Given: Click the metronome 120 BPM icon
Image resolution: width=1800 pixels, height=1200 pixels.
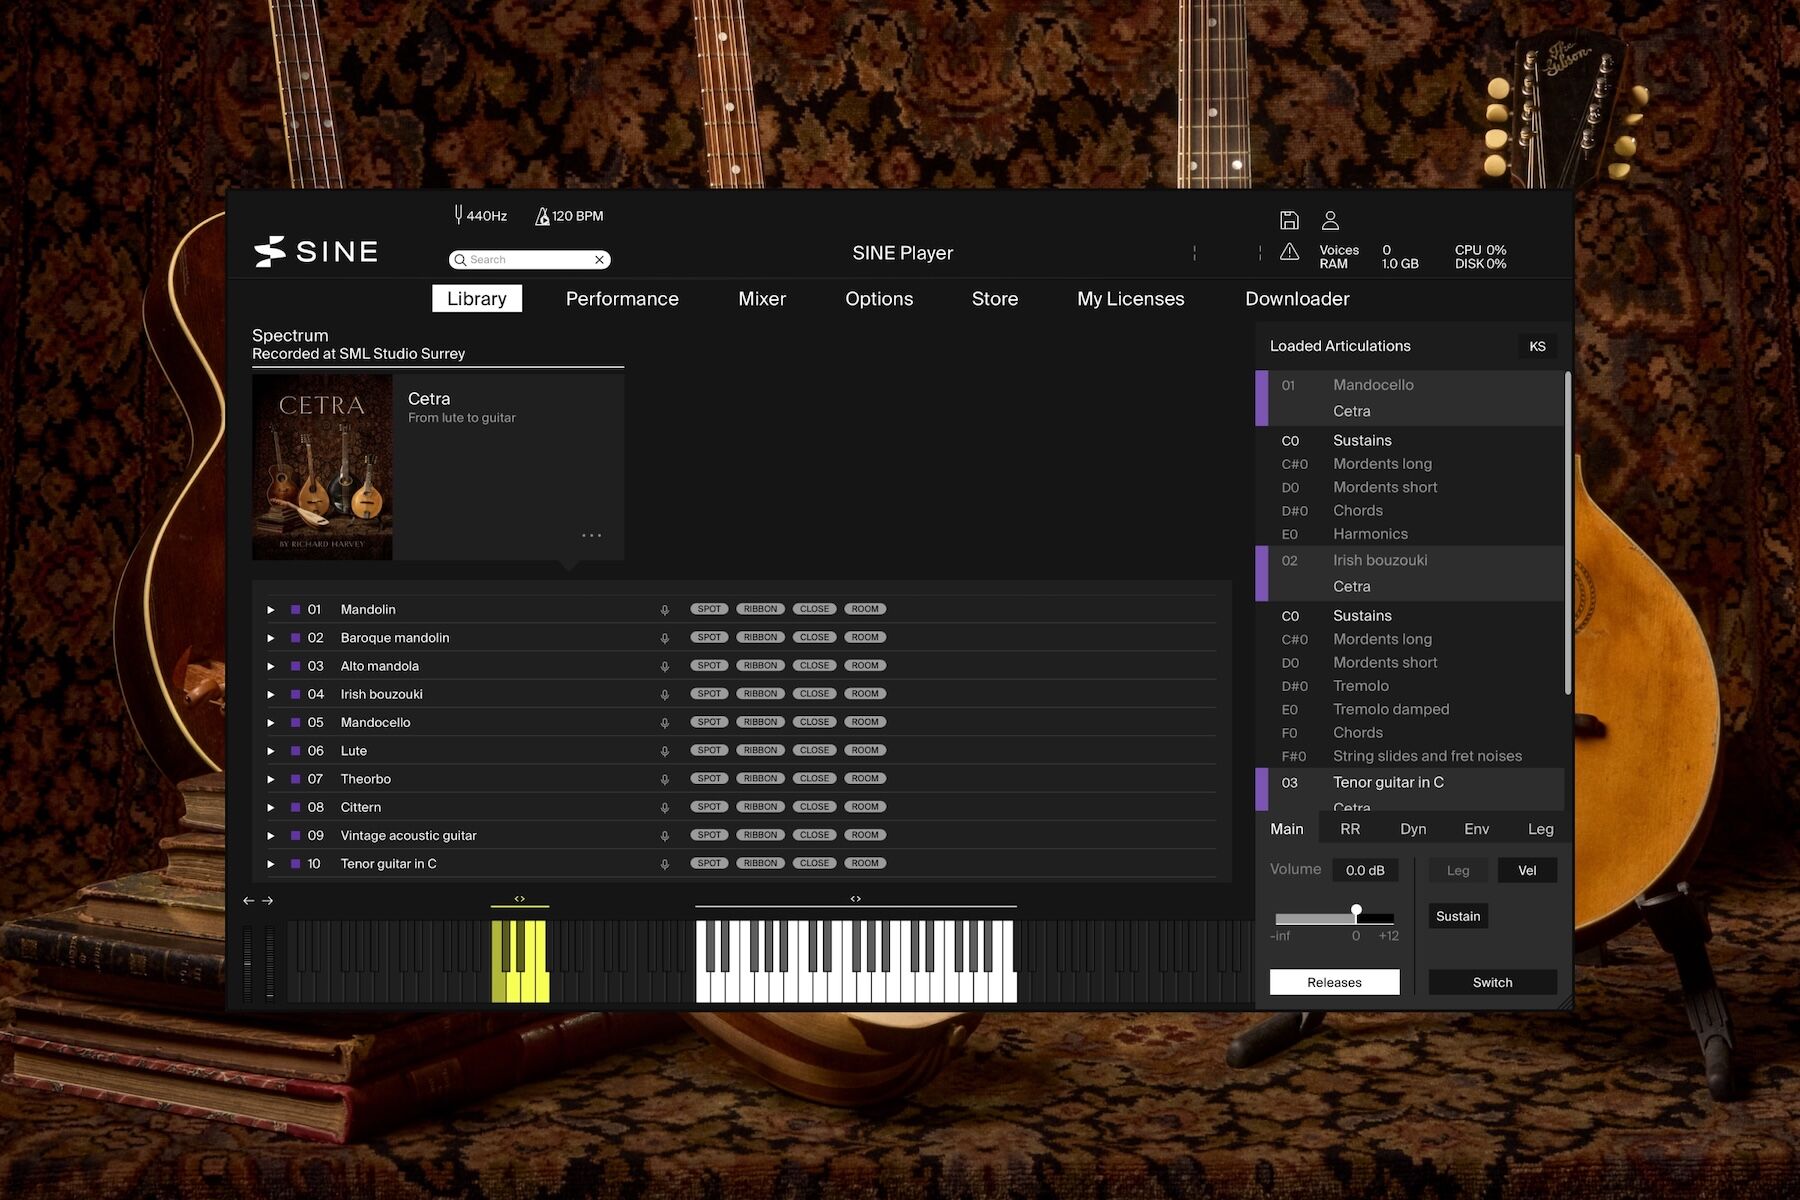Looking at the screenshot, I should pyautogui.click(x=542, y=216).
